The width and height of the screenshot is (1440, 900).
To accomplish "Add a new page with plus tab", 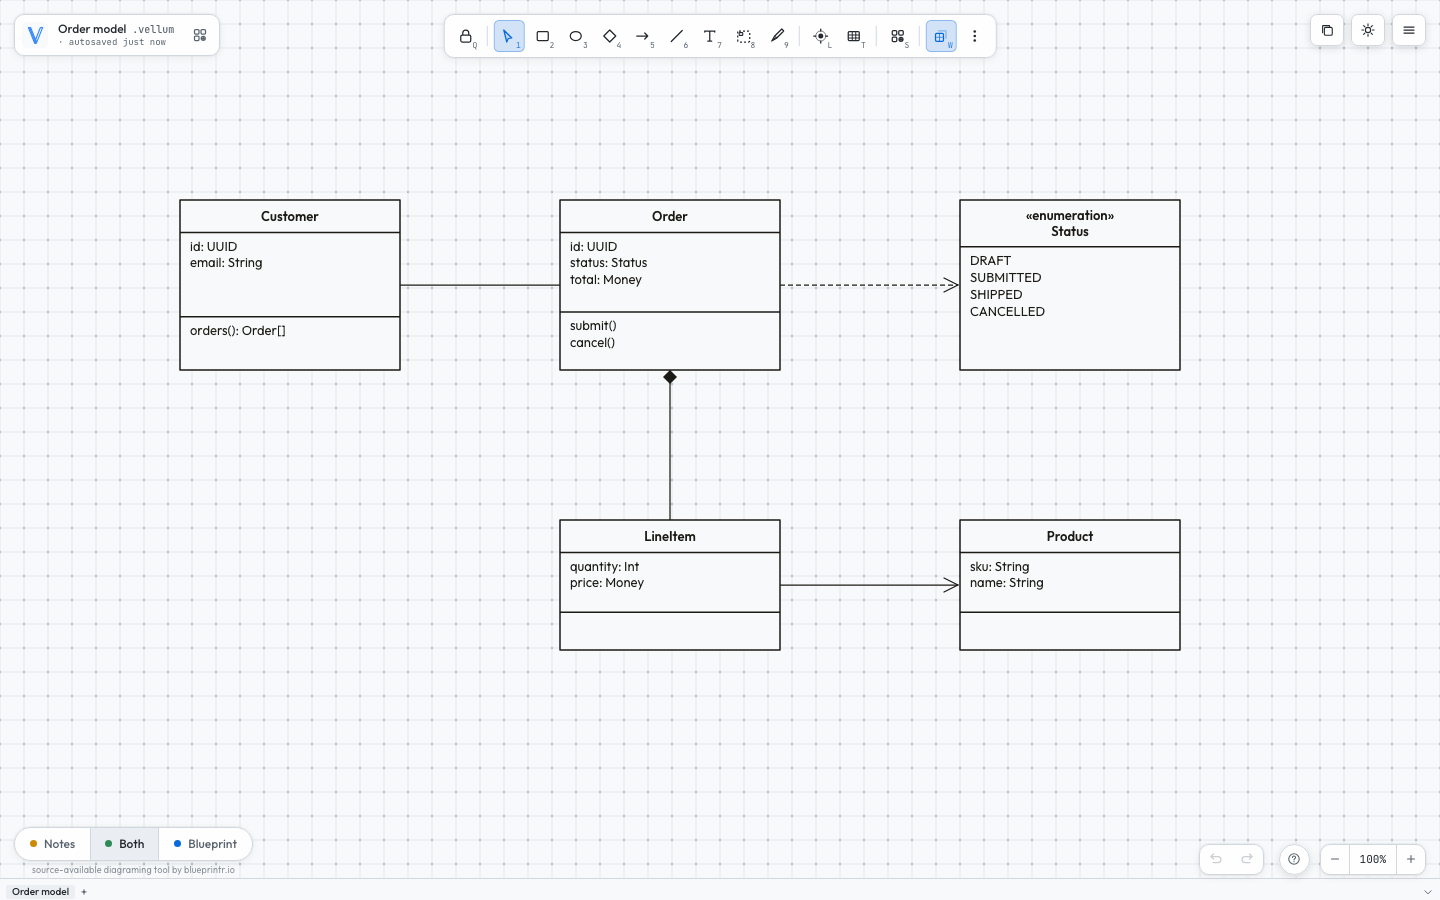I will click(x=84, y=891).
